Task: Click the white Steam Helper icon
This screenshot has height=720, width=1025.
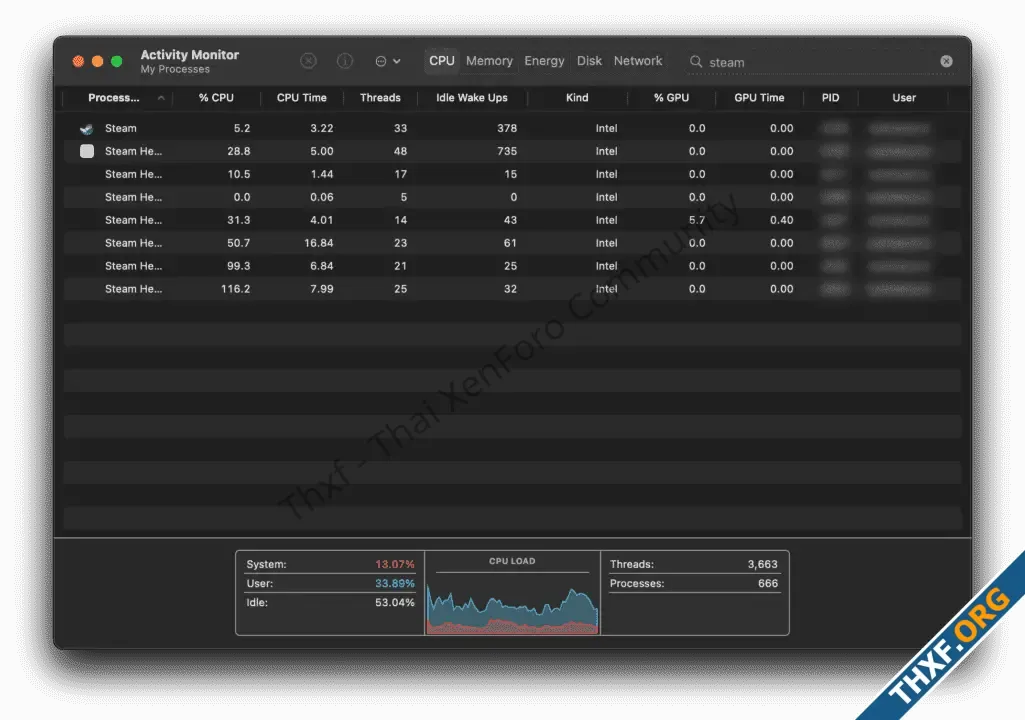Action: pos(87,151)
